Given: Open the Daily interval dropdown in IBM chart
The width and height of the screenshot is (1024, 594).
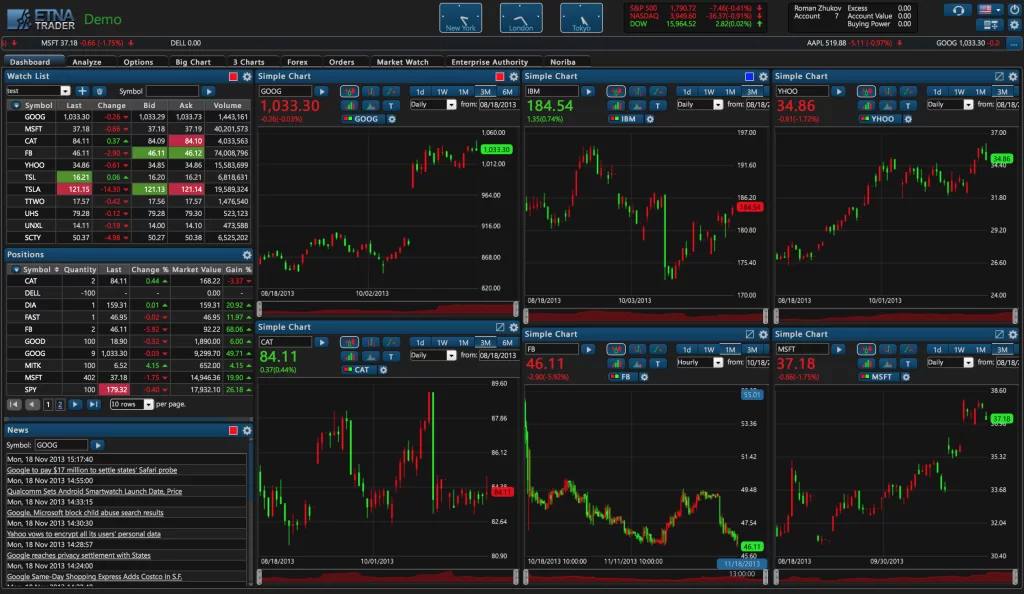Looking at the screenshot, I should pos(699,104).
